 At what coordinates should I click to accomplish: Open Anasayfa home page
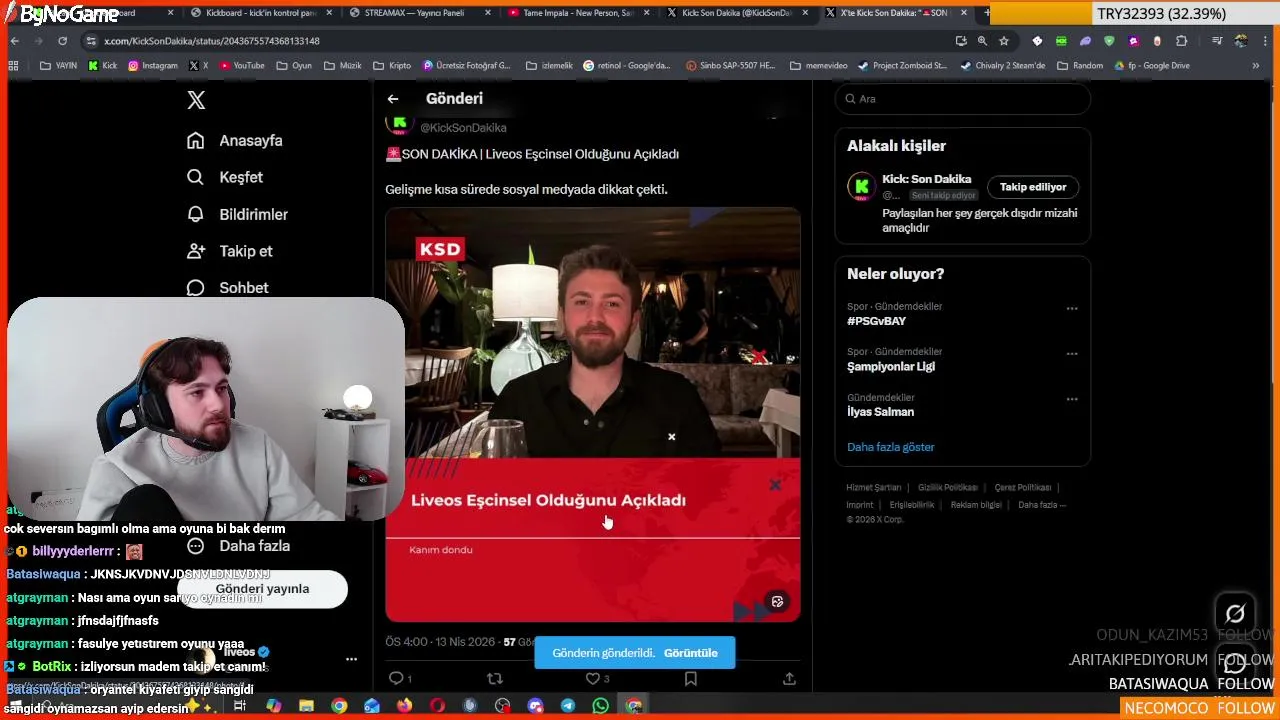235,141
